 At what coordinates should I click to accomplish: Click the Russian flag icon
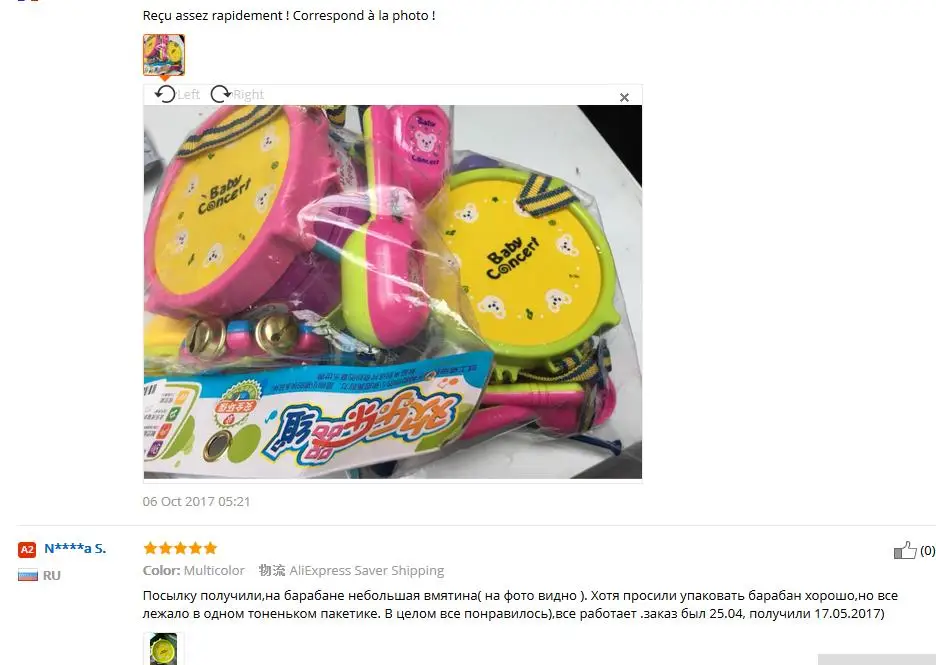(x=27, y=575)
